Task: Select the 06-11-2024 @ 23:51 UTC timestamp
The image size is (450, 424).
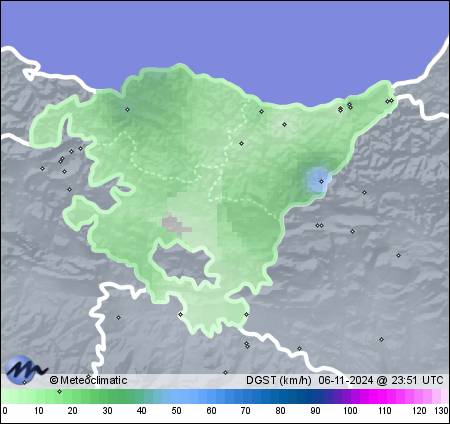Action: point(381,380)
